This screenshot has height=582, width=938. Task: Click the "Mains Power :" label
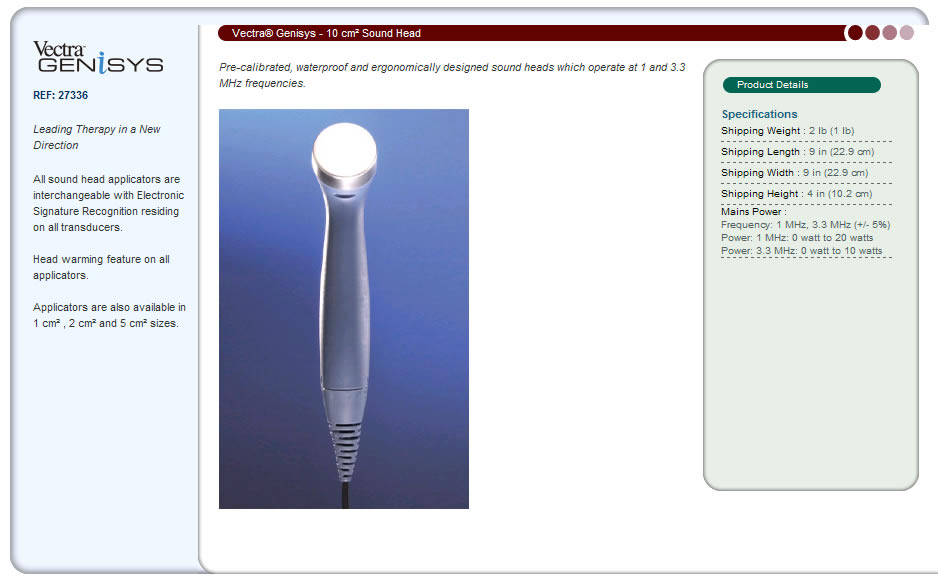pos(754,212)
